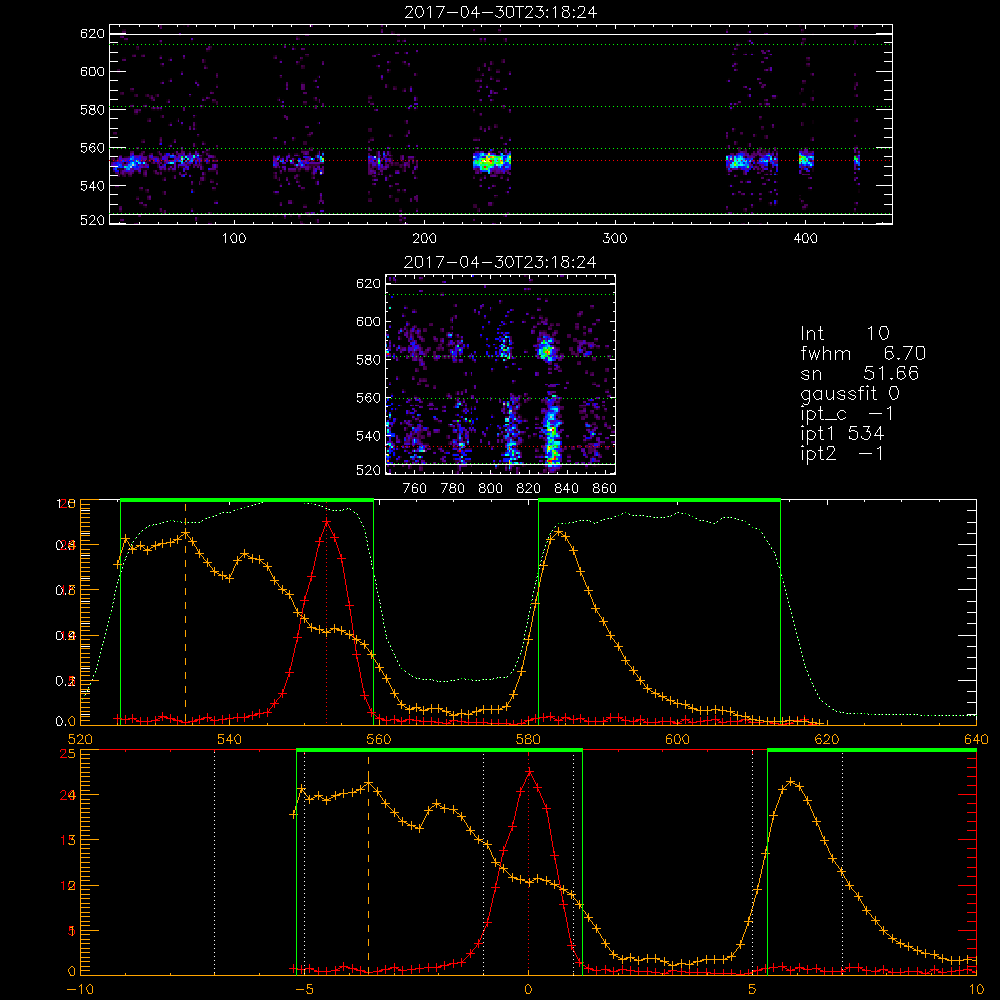Click x-axis label 540 of third profile plot
Screen dimensions: 1000x1000
tap(230, 739)
